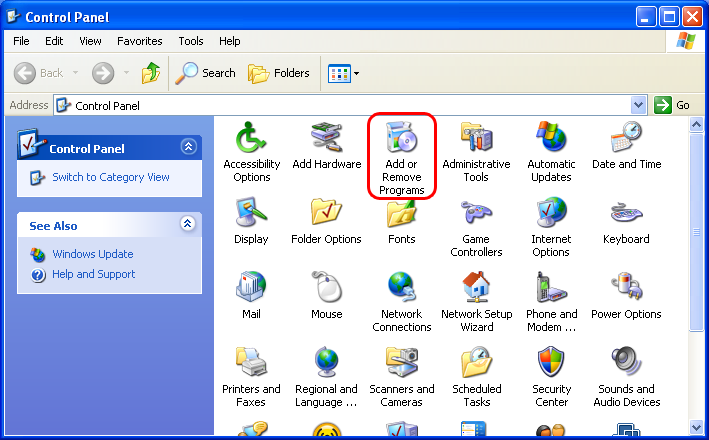Open the File menu
709x440 pixels.
tap(21, 41)
